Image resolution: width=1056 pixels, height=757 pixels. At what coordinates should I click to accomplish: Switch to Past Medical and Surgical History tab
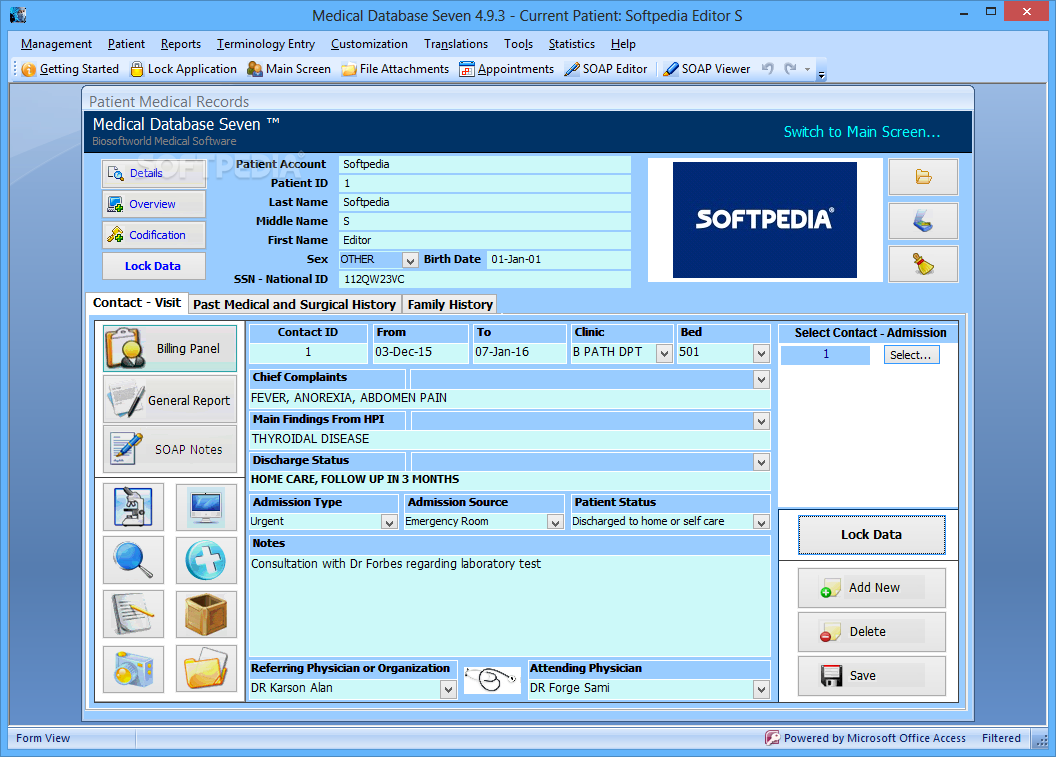294,304
